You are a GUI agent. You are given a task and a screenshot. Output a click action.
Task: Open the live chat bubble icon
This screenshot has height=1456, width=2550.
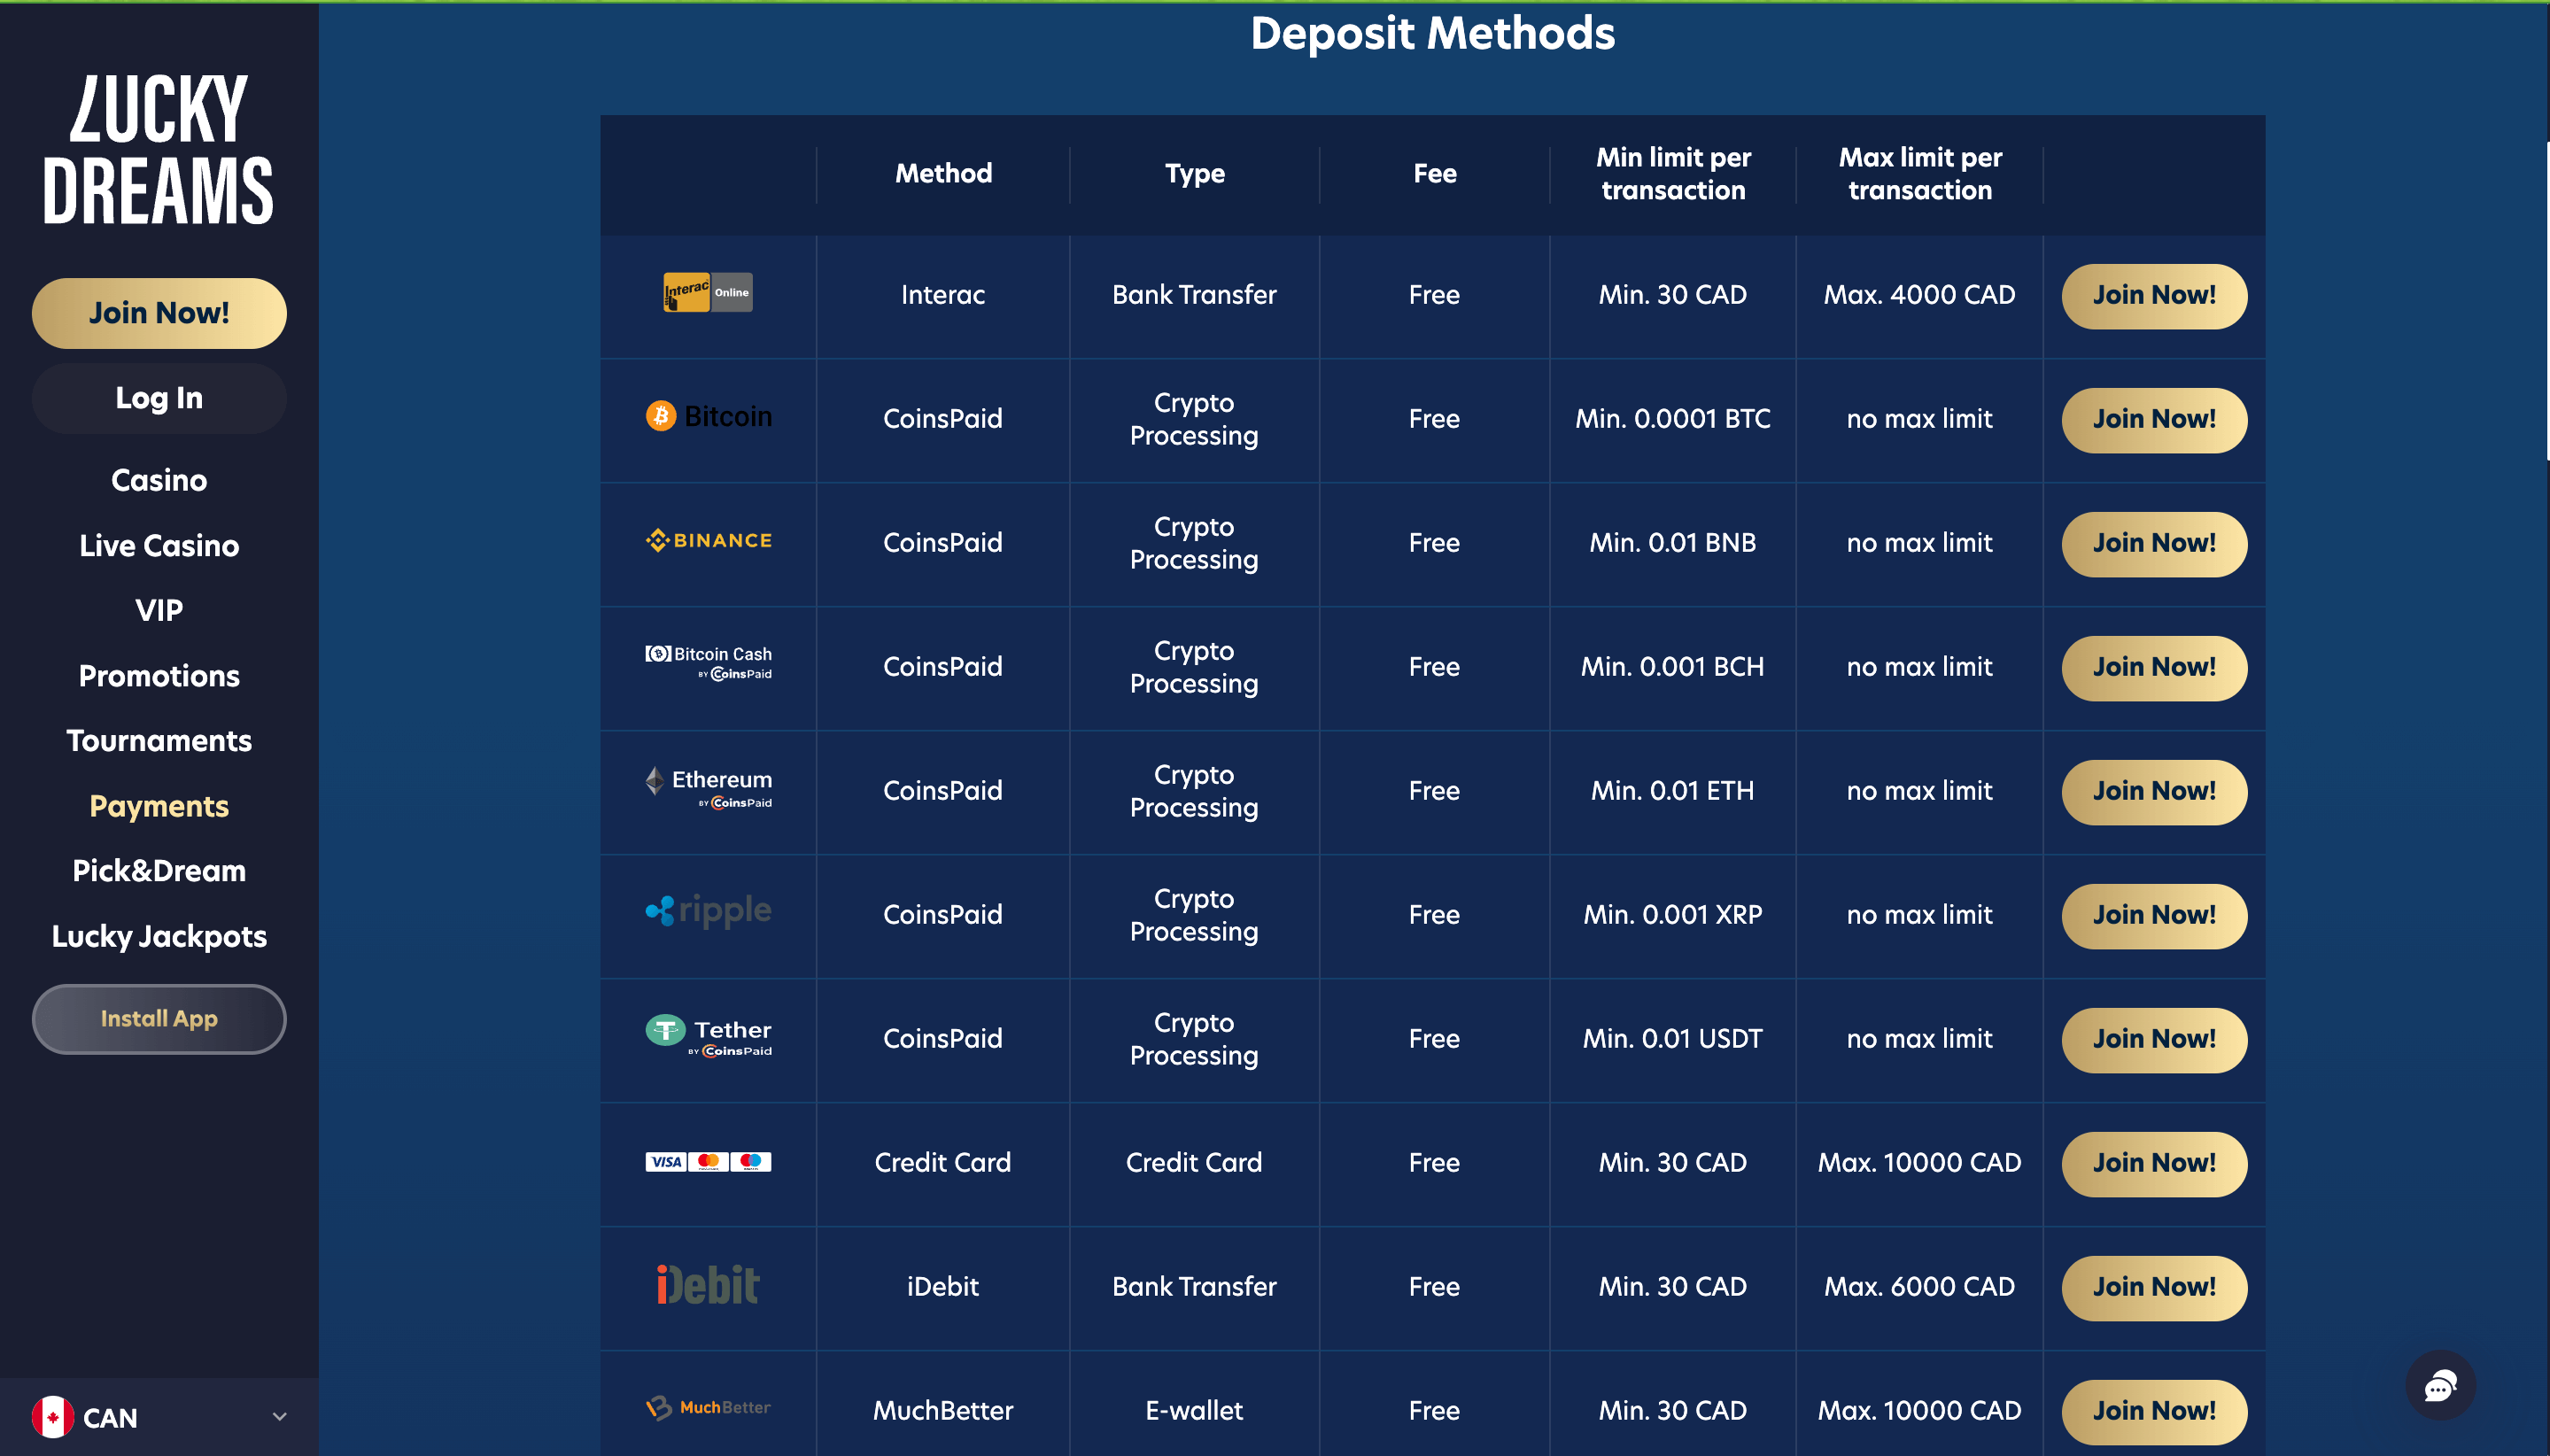(2440, 1386)
